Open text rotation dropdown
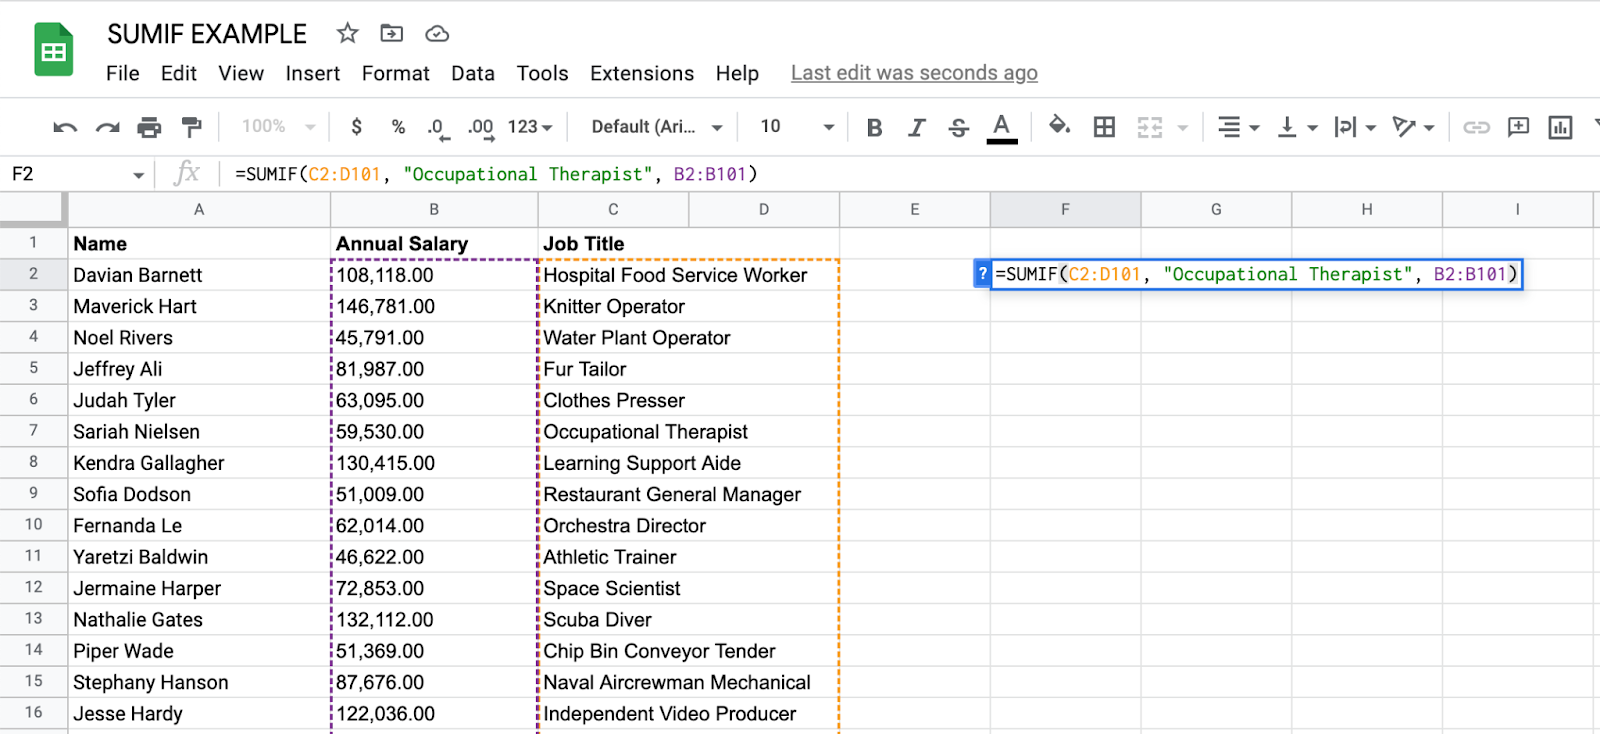The height and width of the screenshot is (734, 1600). 1414,127
